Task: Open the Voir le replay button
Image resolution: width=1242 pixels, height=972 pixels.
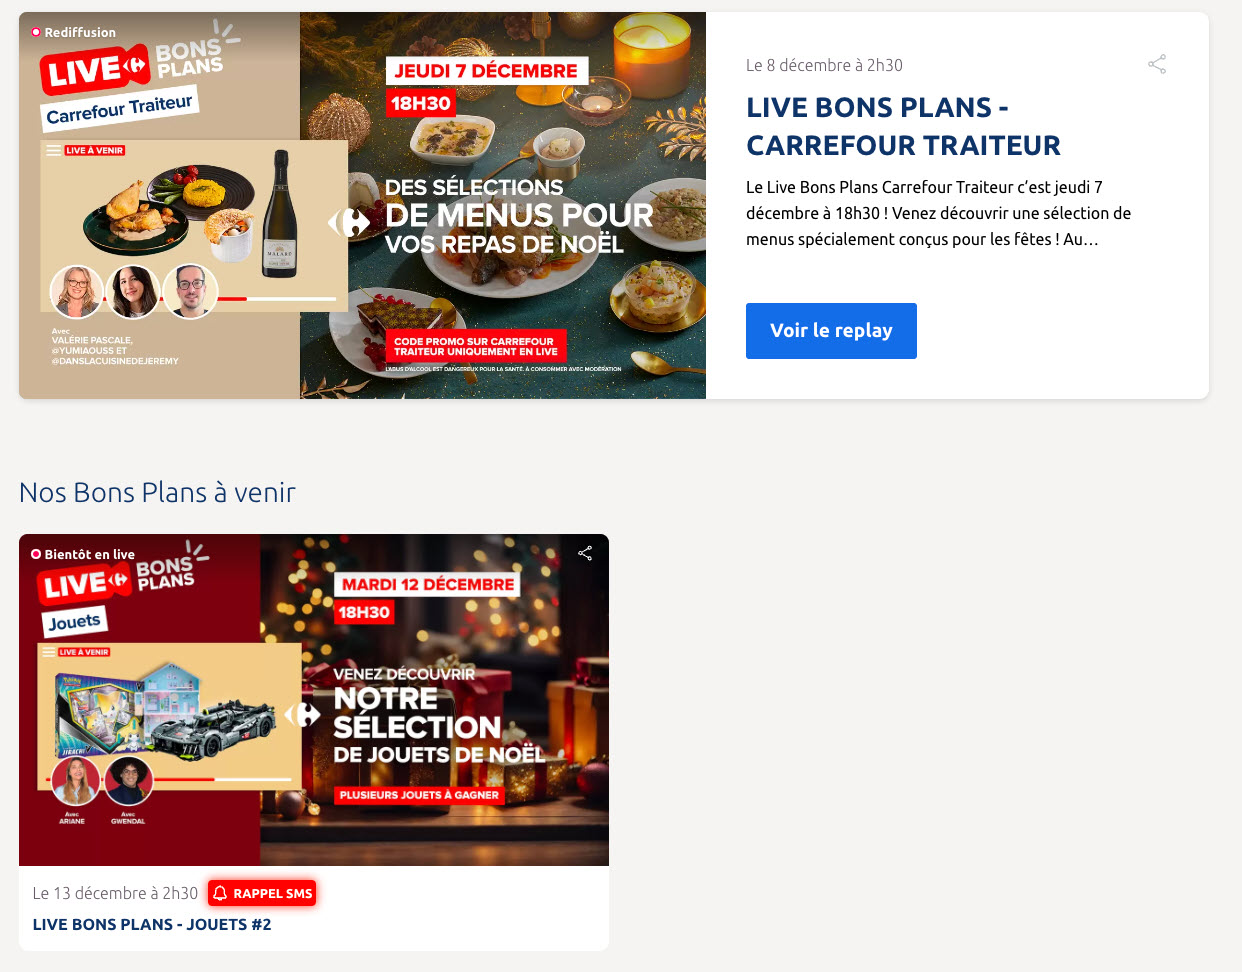Action: [x=831, y=331]
